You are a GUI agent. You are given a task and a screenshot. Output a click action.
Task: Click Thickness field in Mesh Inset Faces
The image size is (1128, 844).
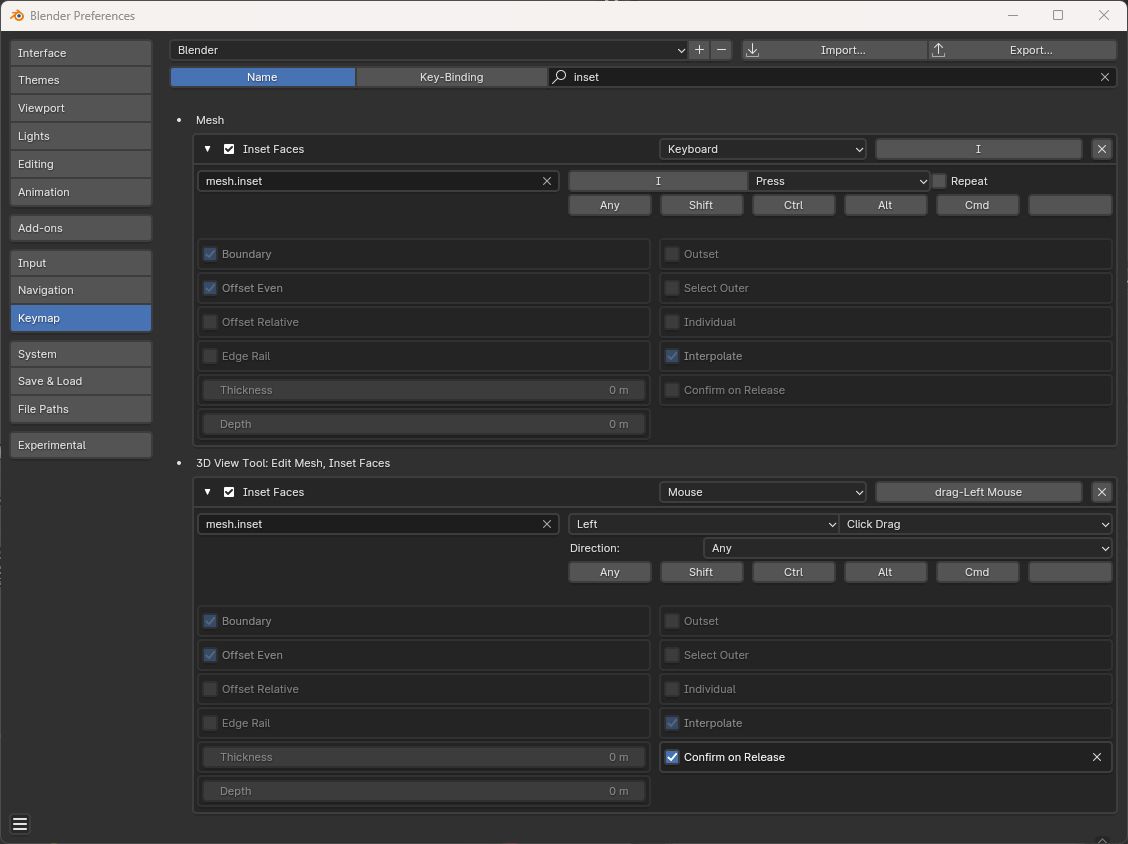pyautogui.click(x=424, y=390)
